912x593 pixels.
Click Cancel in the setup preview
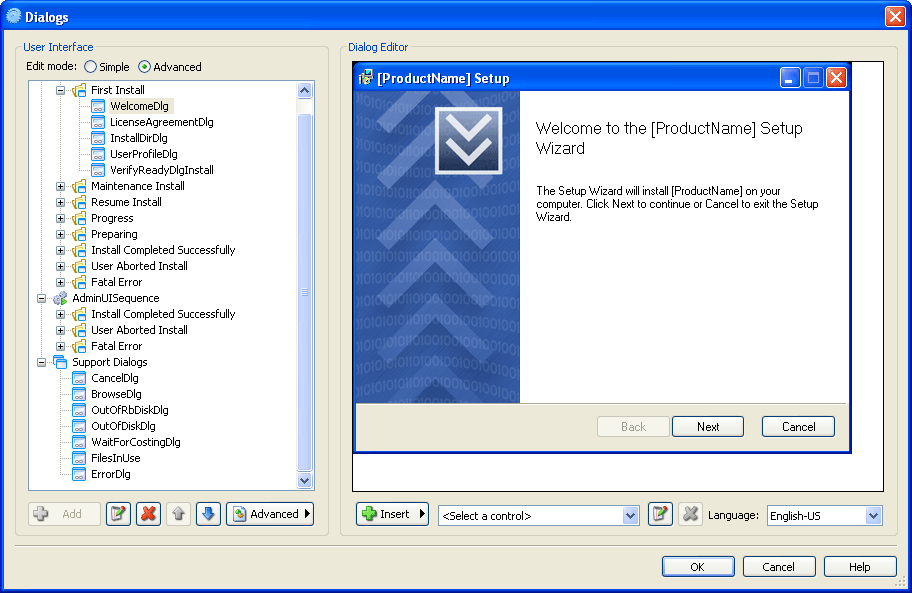(799, 427)
